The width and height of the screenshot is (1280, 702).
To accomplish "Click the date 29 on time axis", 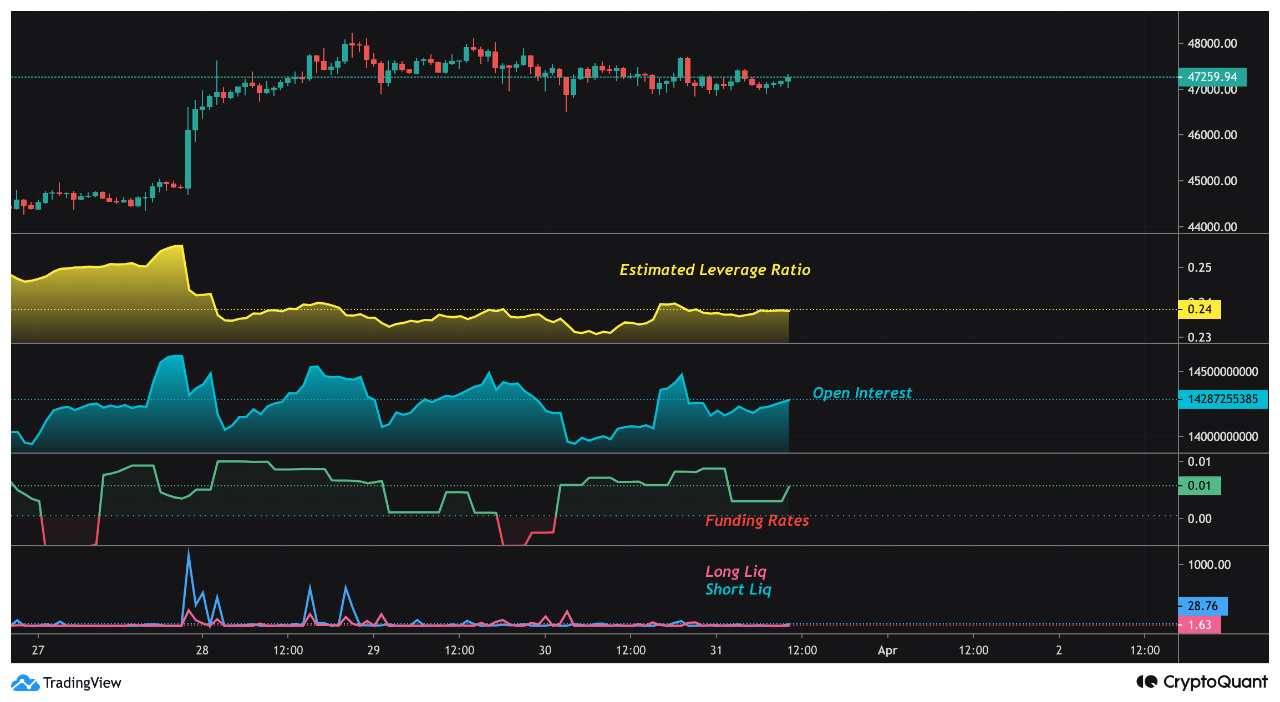I will pos(373,650).
